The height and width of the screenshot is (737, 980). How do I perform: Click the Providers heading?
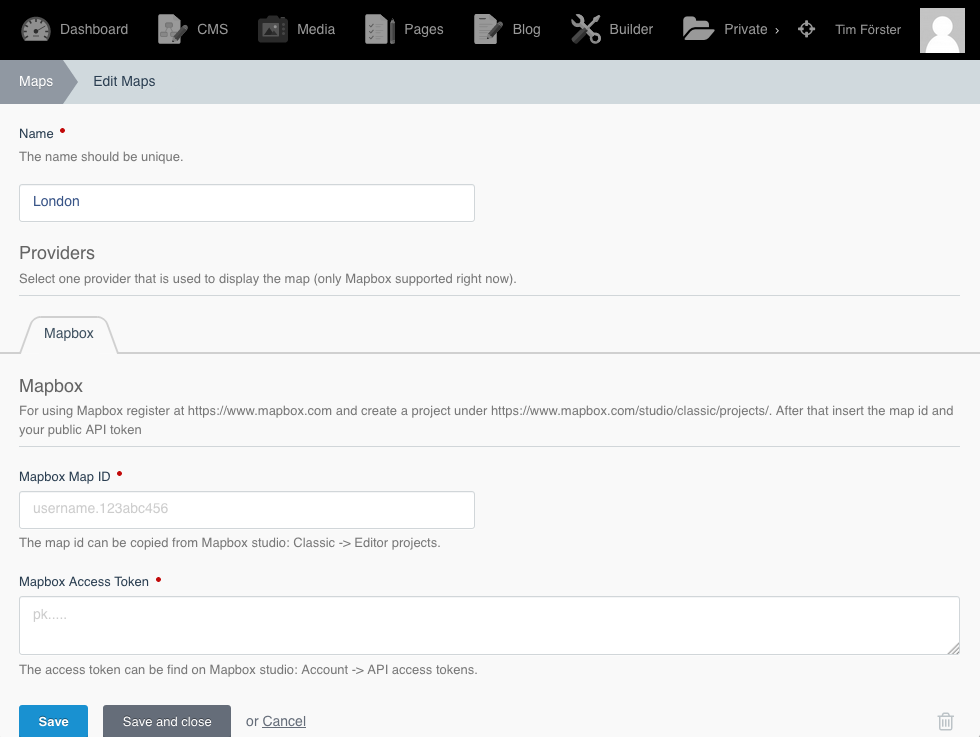57,253
